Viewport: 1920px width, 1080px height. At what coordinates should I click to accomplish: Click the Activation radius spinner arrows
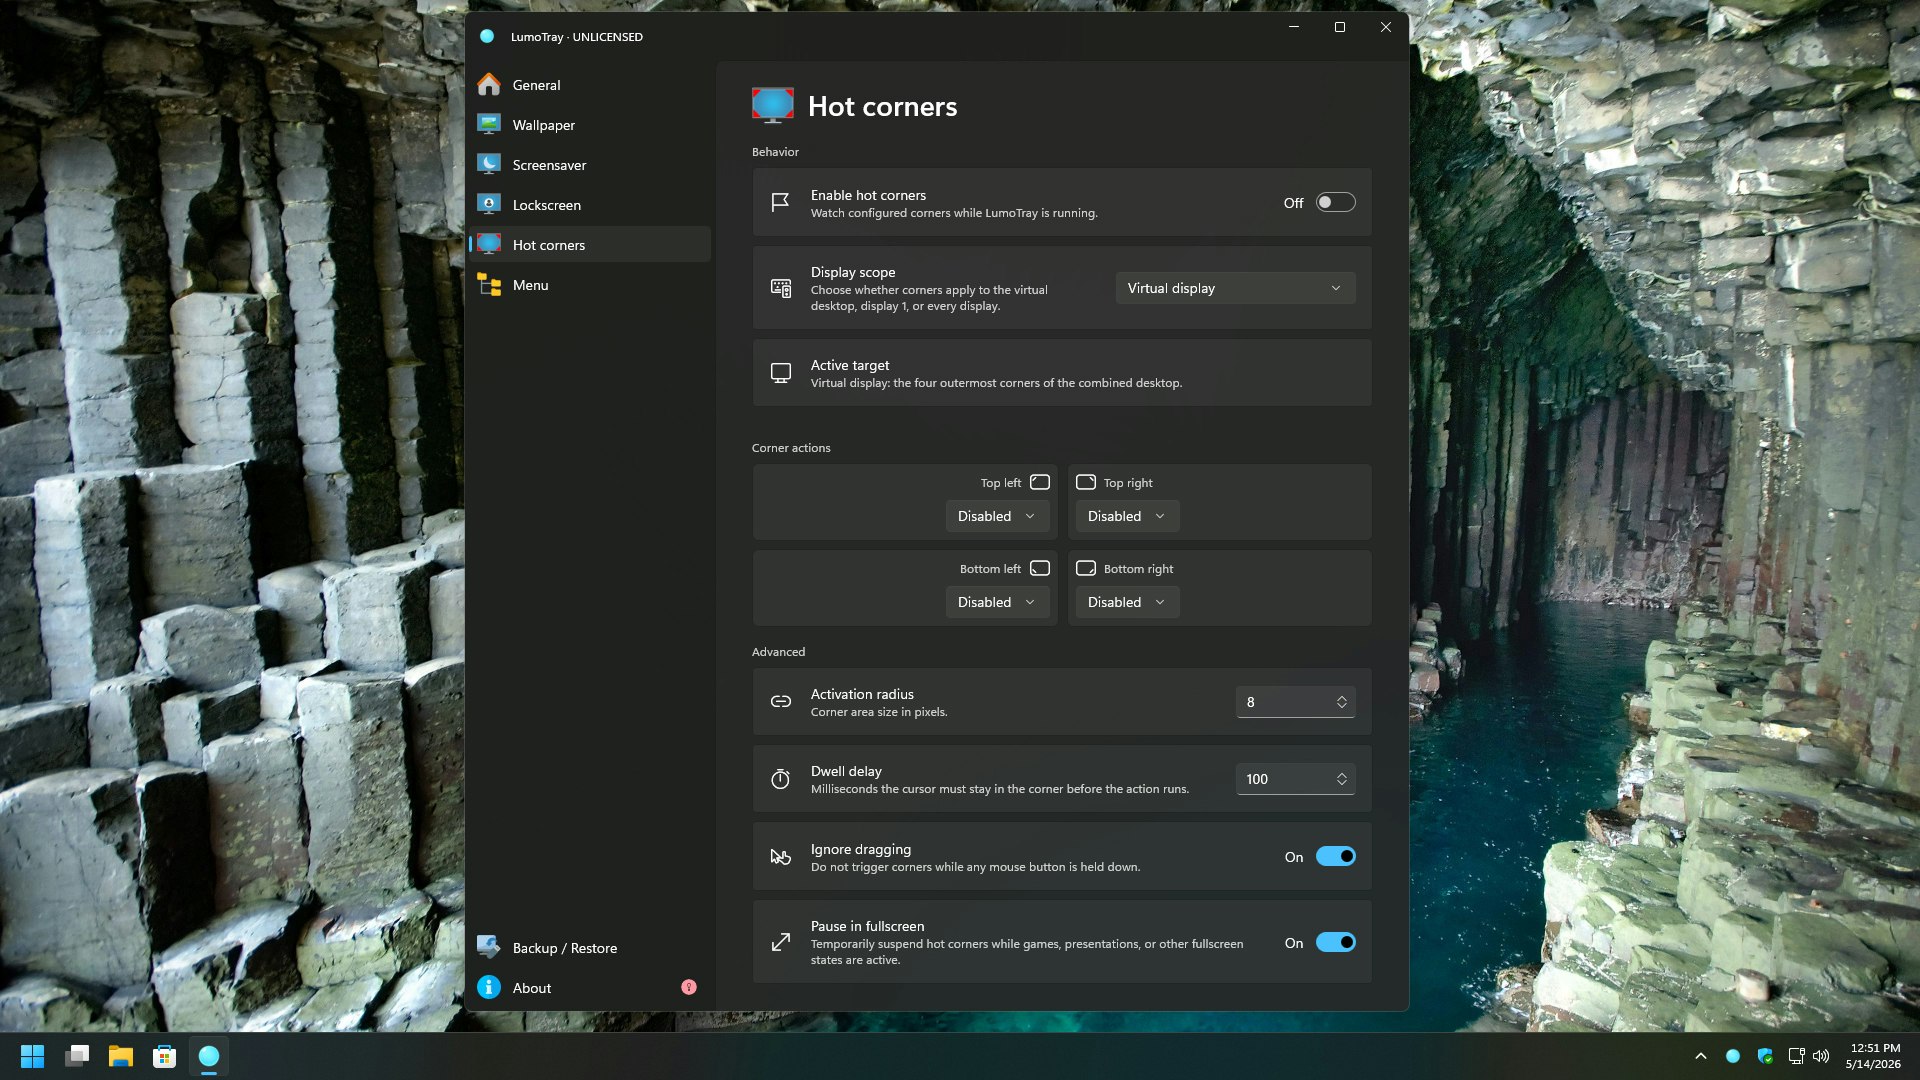1342,702
